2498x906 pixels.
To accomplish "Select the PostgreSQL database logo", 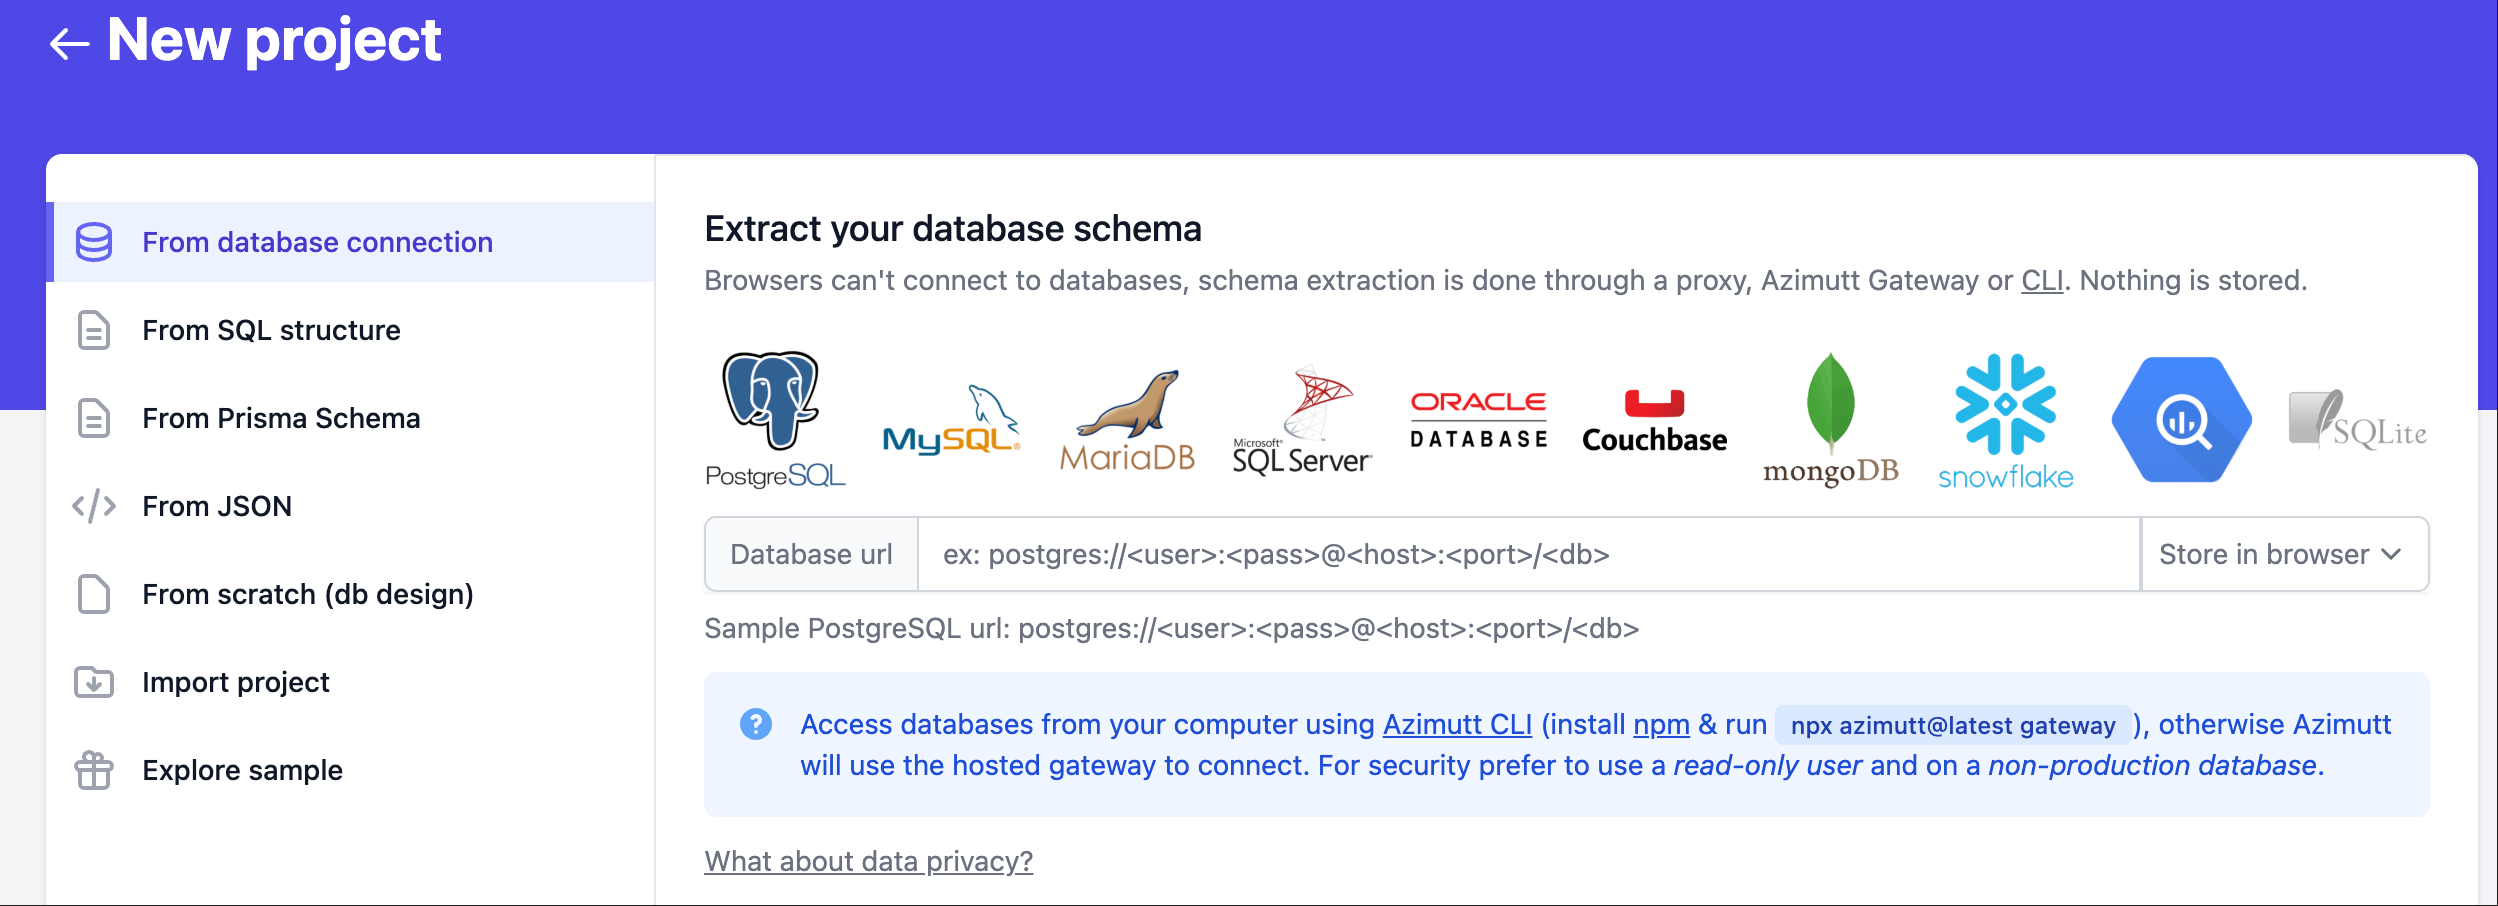I will (x=775, y=419).
